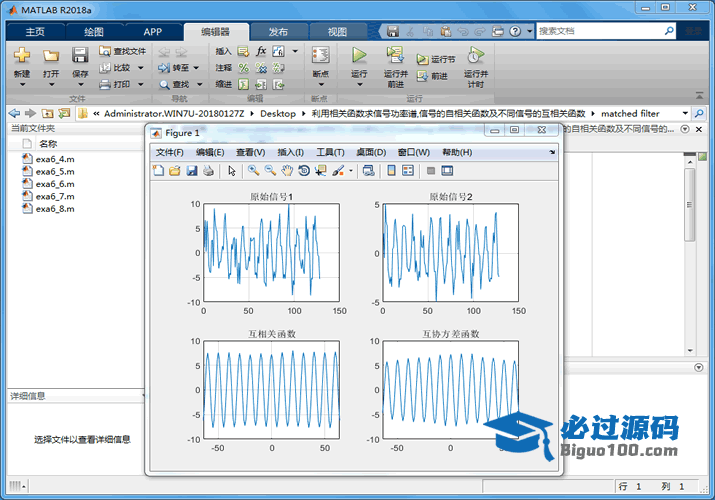Expand the dropdown arrow under 断点
The width and height of the screenshot is (715, 500).
pyautogui.click(x=321, y=85)
